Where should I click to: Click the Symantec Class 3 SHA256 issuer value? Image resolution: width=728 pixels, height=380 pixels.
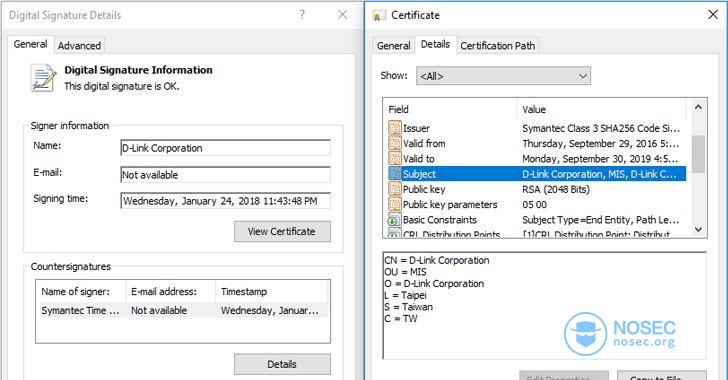coord(601,128)
